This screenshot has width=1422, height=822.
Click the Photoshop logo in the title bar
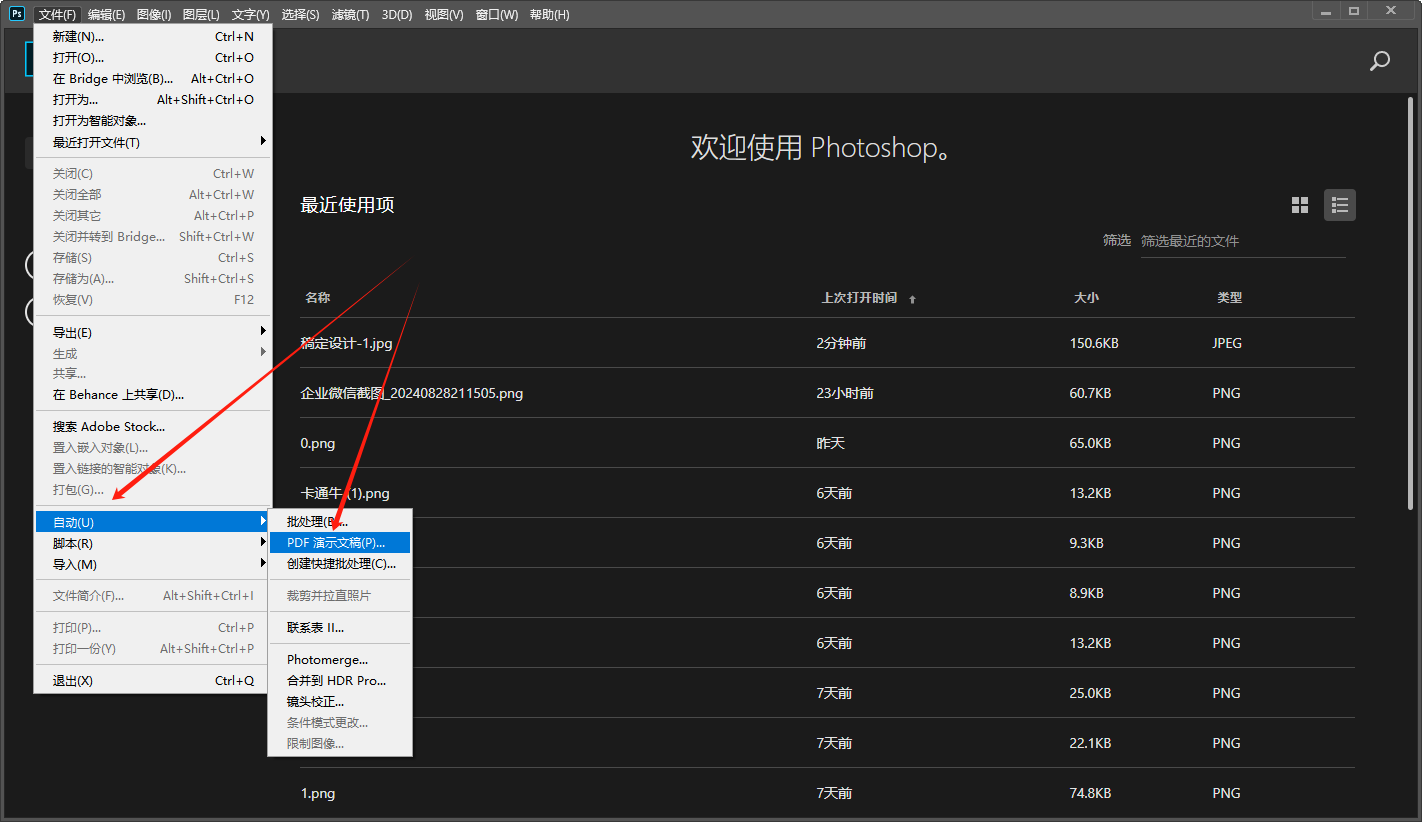[15, 13]
